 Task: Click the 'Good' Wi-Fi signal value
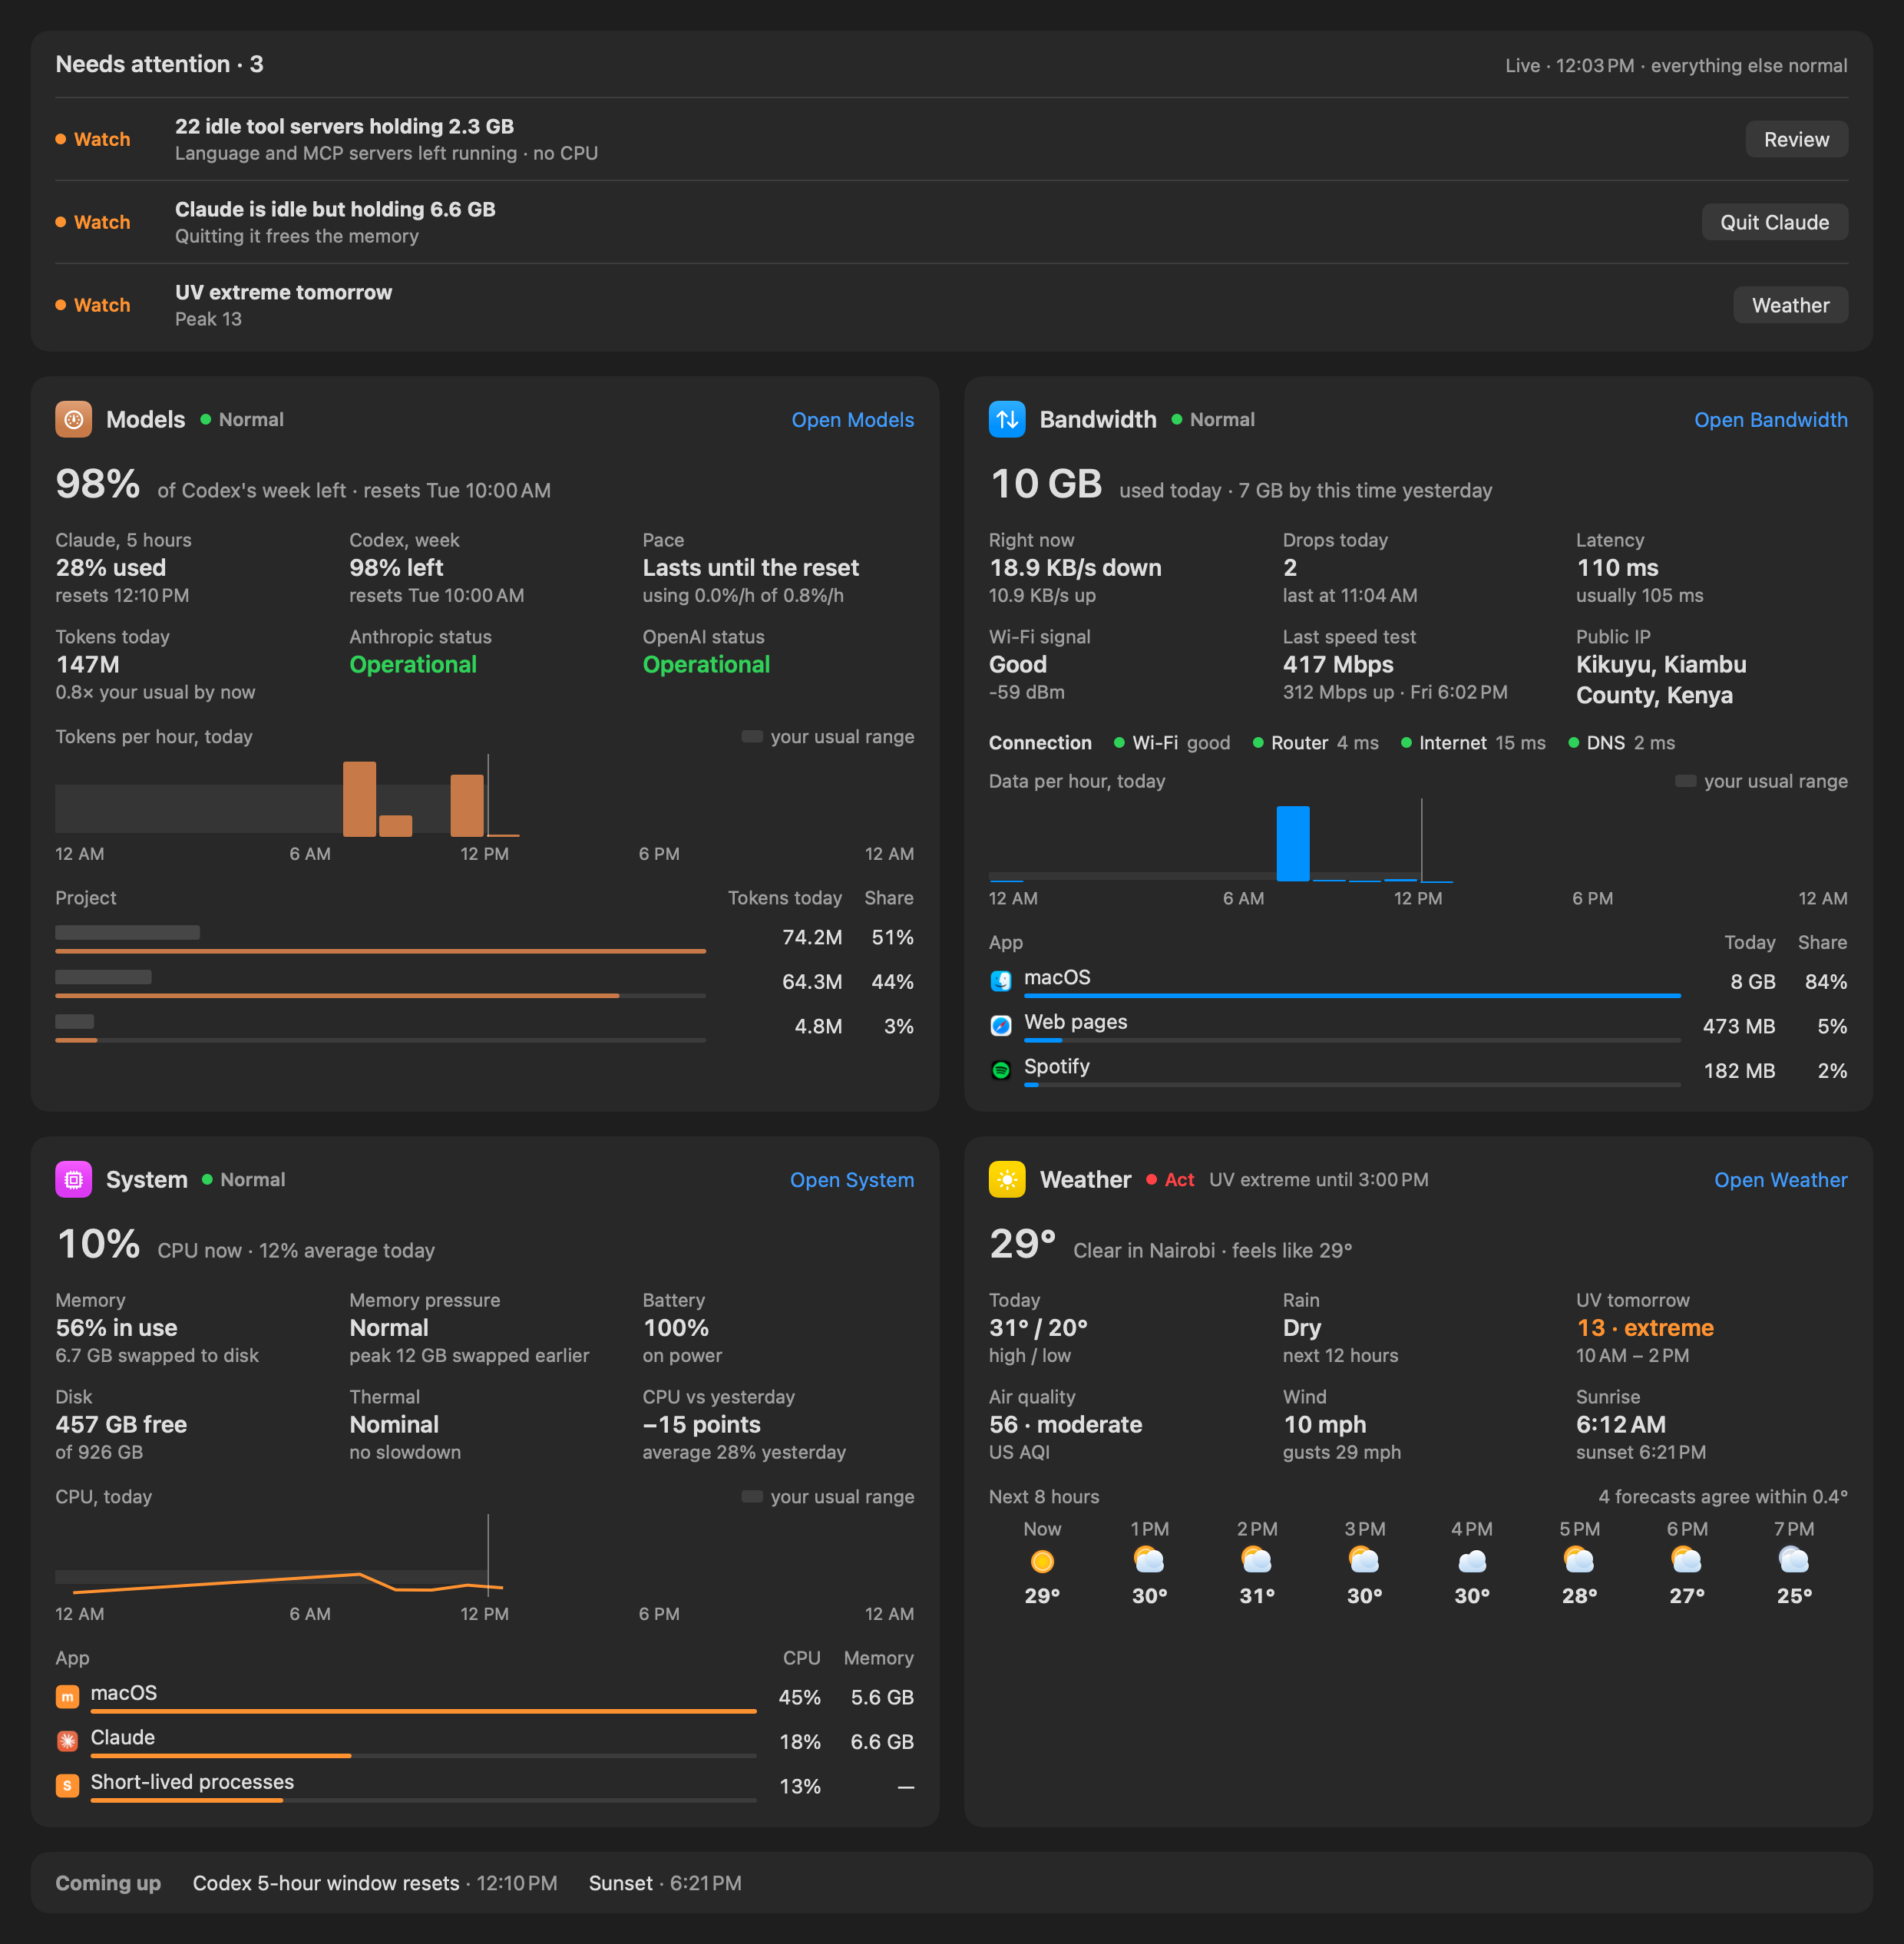[x=1017, y=664]
